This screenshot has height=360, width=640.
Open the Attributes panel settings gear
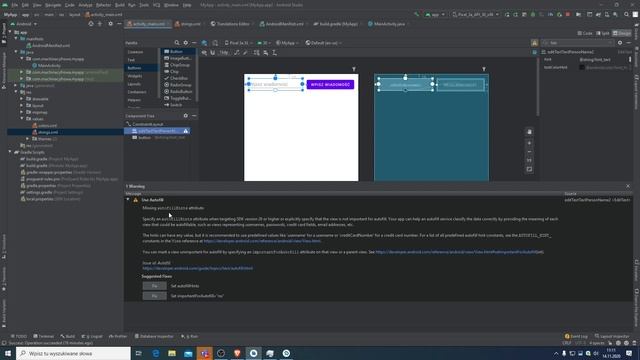point(620,43)
